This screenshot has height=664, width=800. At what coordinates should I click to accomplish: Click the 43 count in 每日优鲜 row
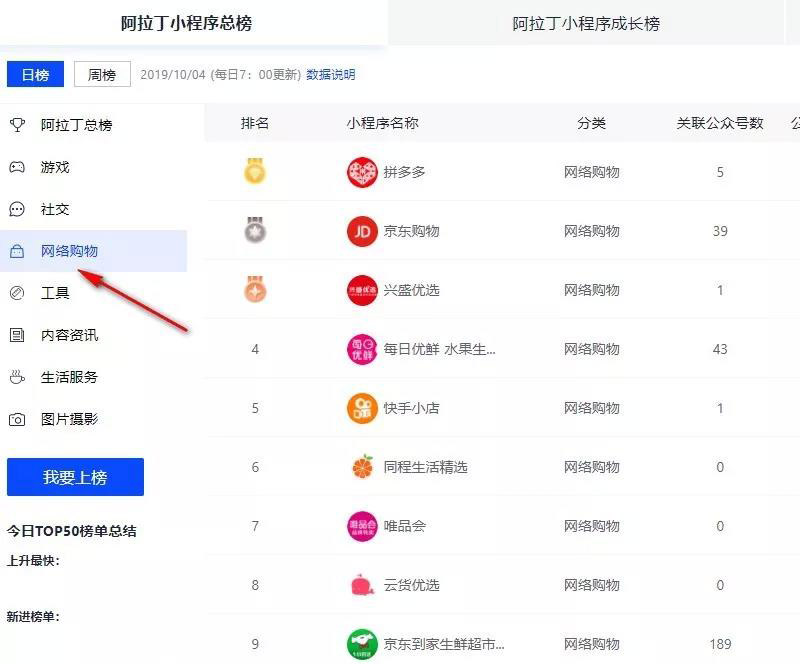click(720, 350)
